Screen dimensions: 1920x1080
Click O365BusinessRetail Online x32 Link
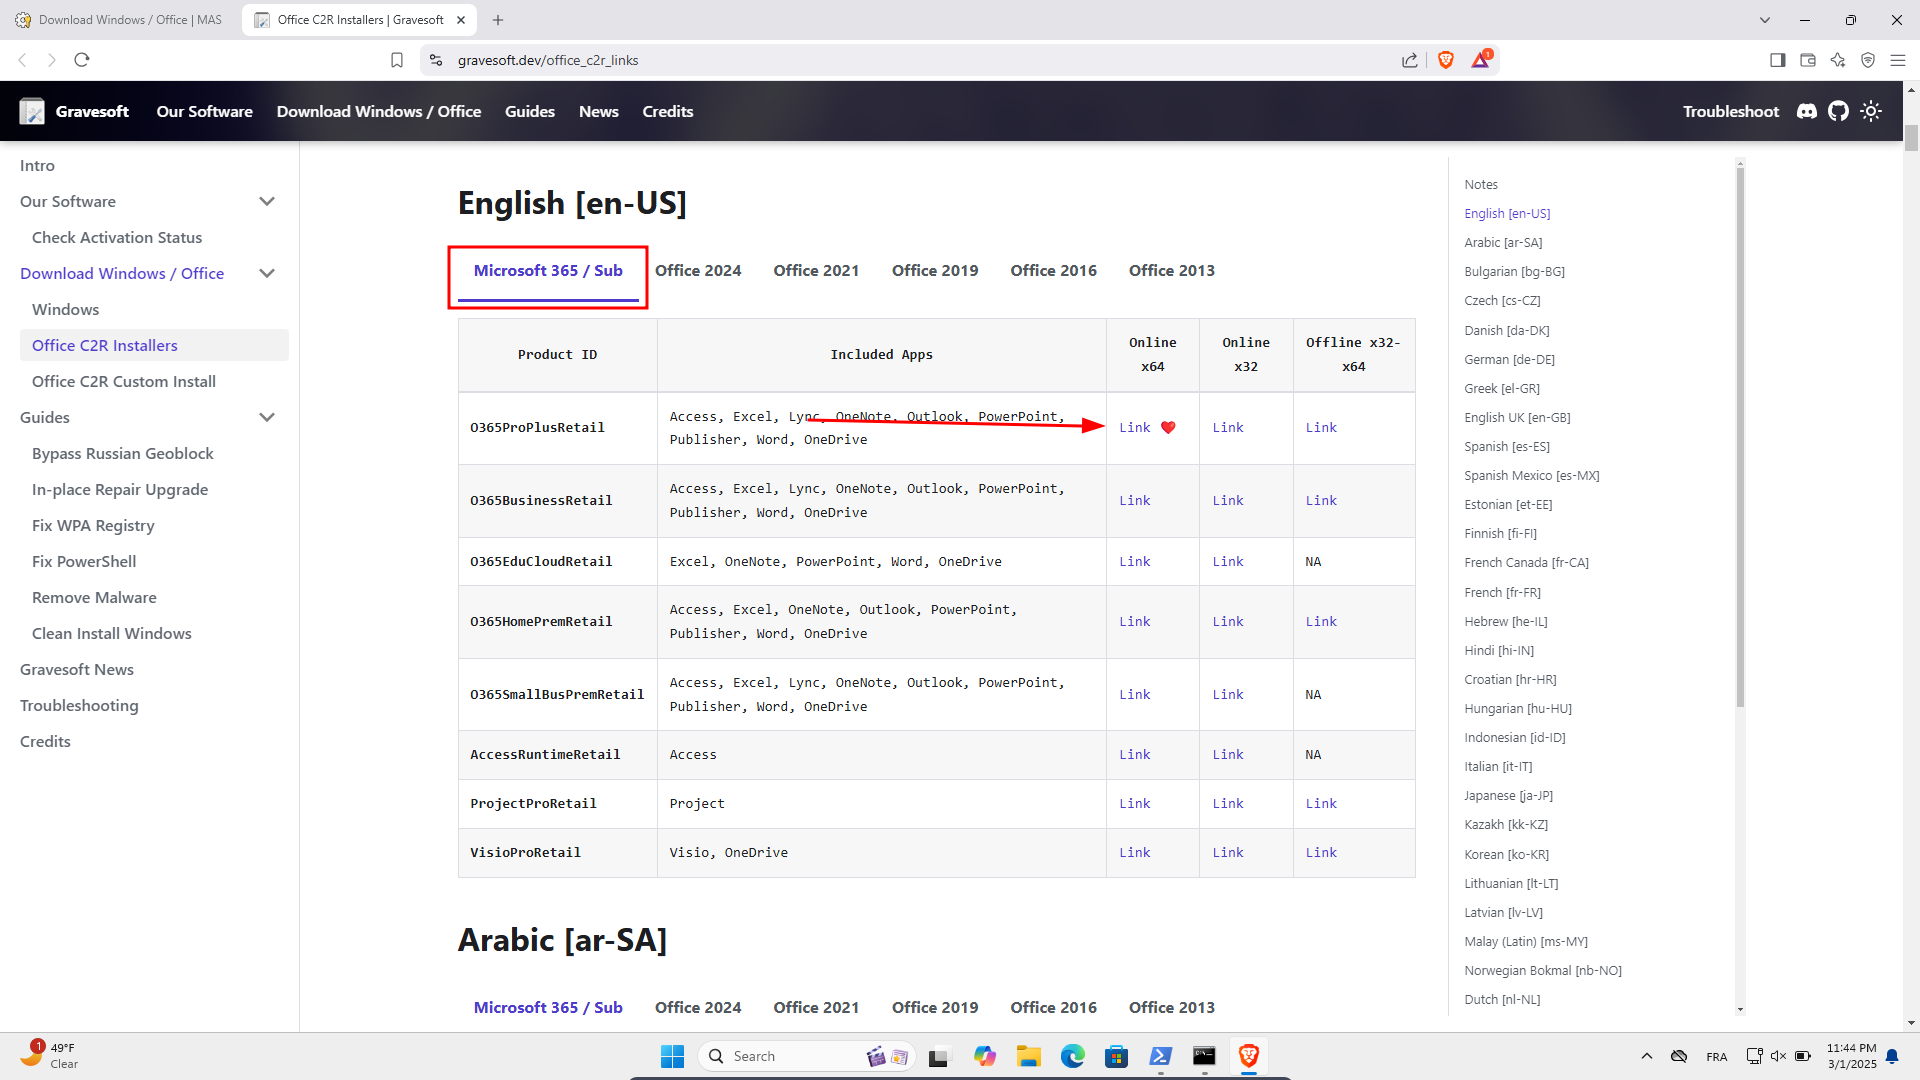tap(1228, 500)
